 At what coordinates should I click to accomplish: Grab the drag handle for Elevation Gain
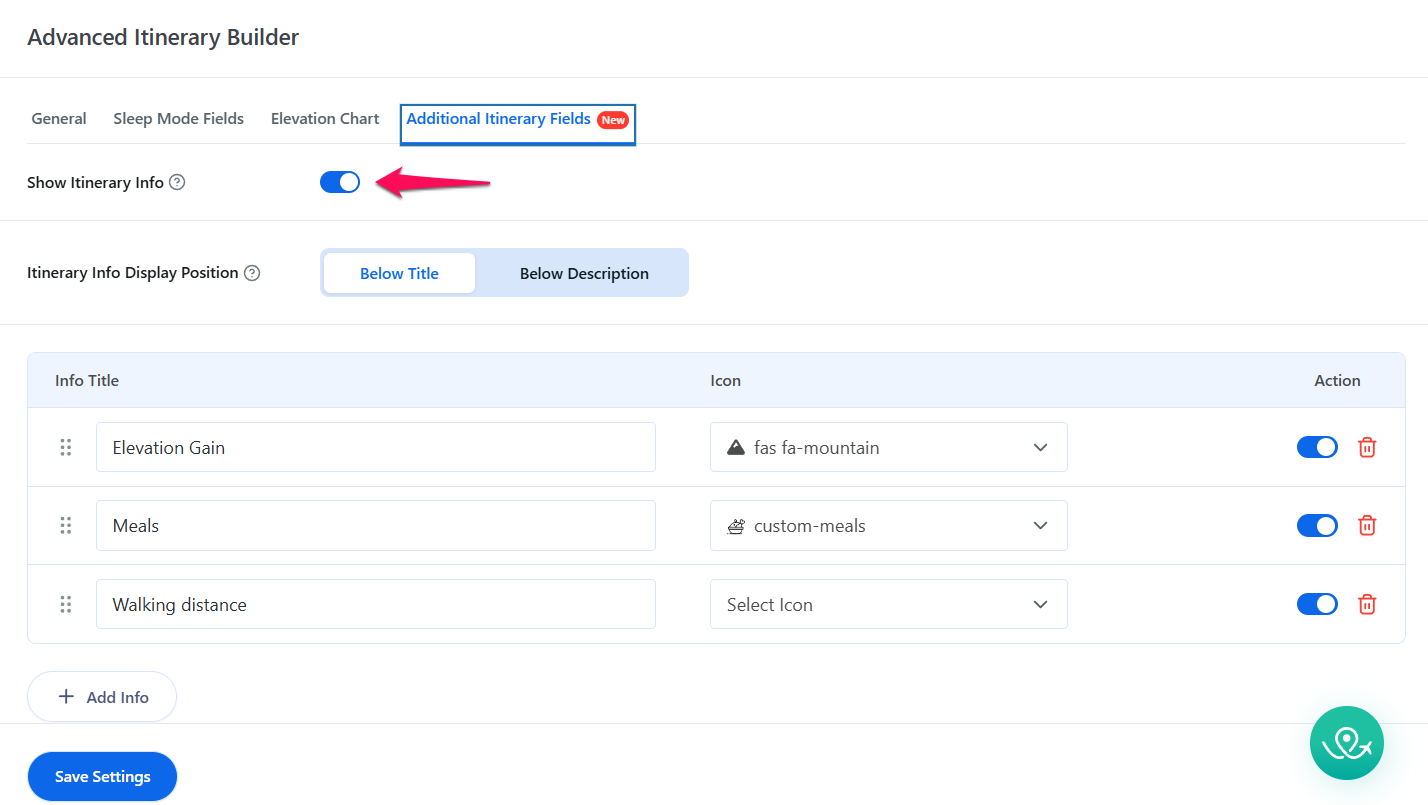coord(66,447)
